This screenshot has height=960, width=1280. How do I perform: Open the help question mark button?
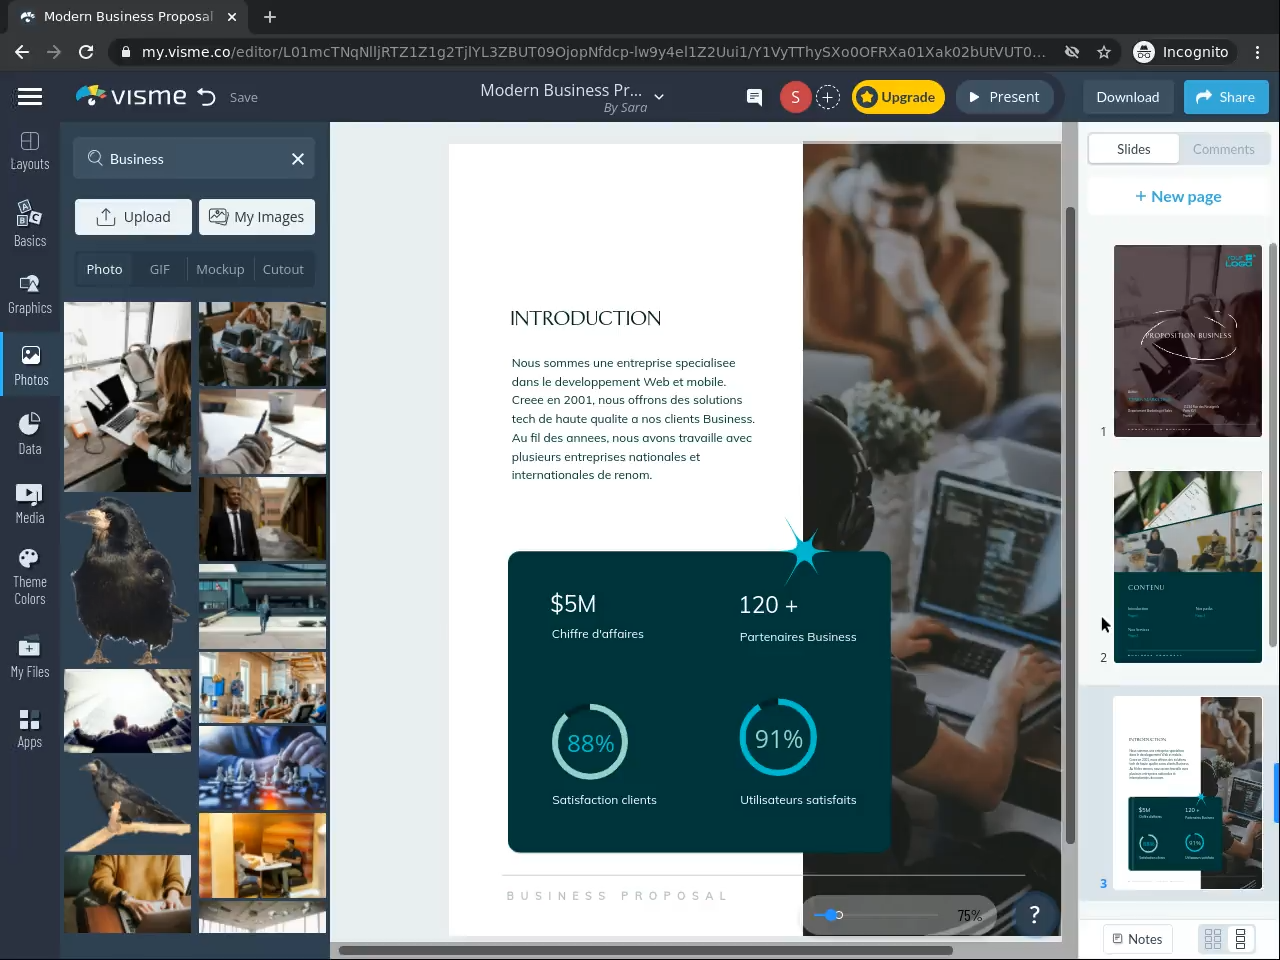coord(1035,914)
